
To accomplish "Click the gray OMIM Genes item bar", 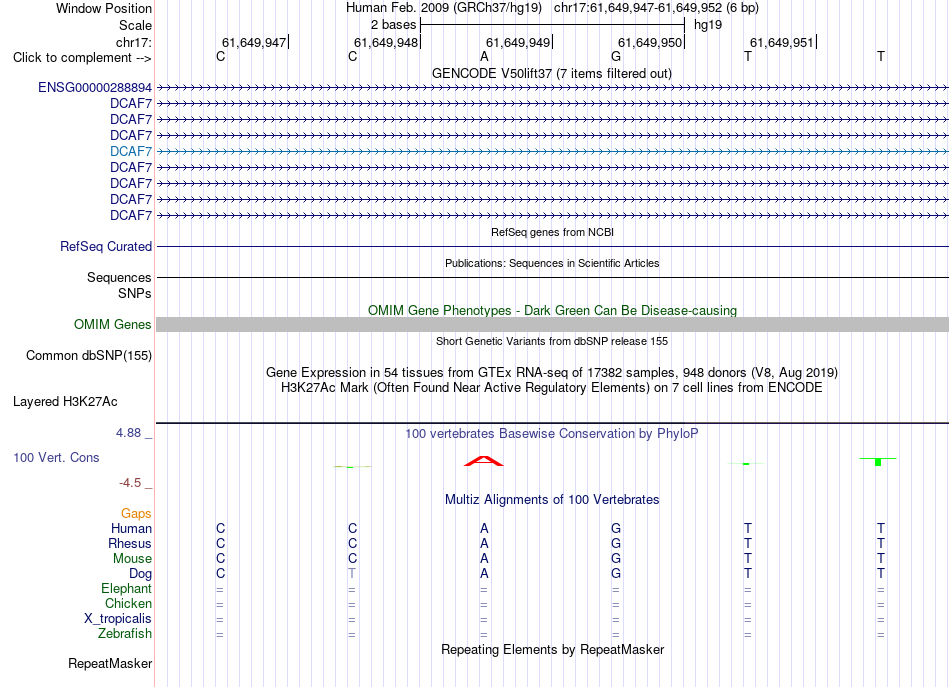I will [x=552, y=325].
